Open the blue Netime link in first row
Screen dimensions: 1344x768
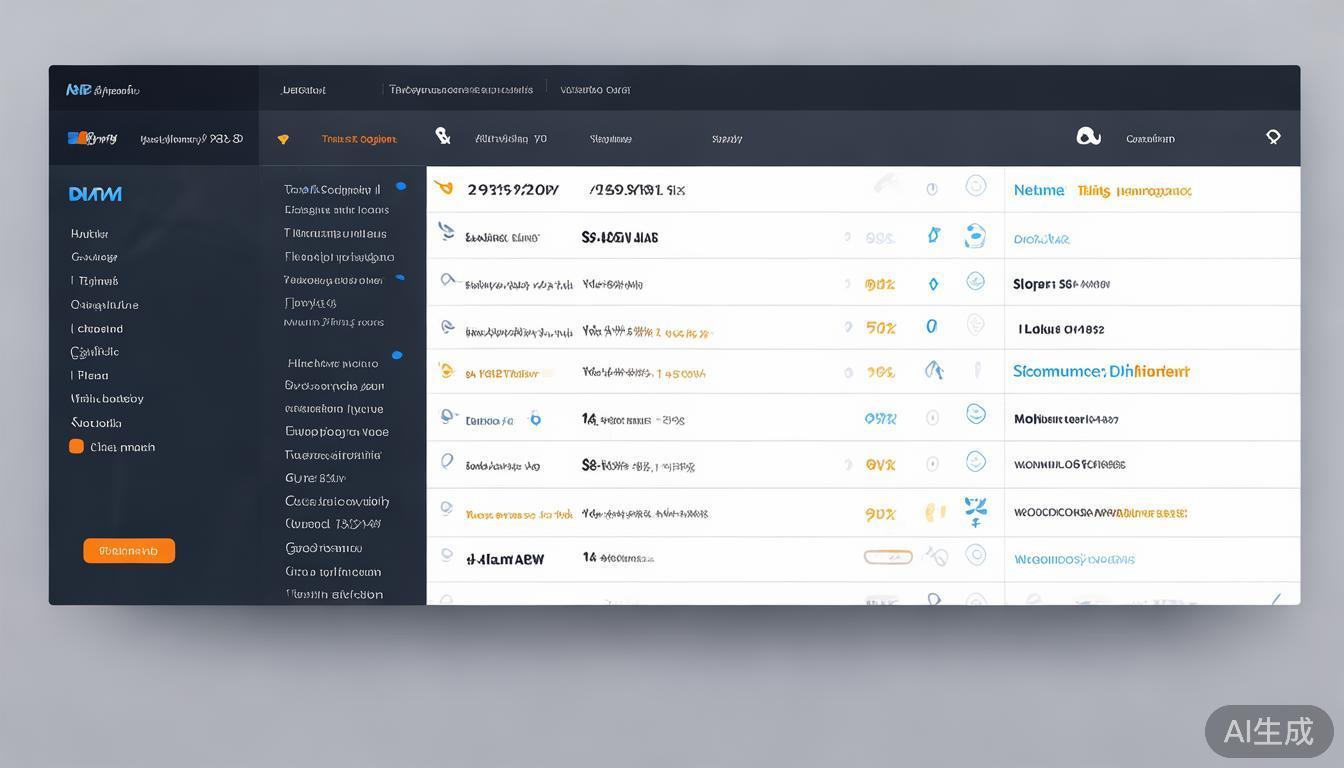click(x=1039, y=190)
